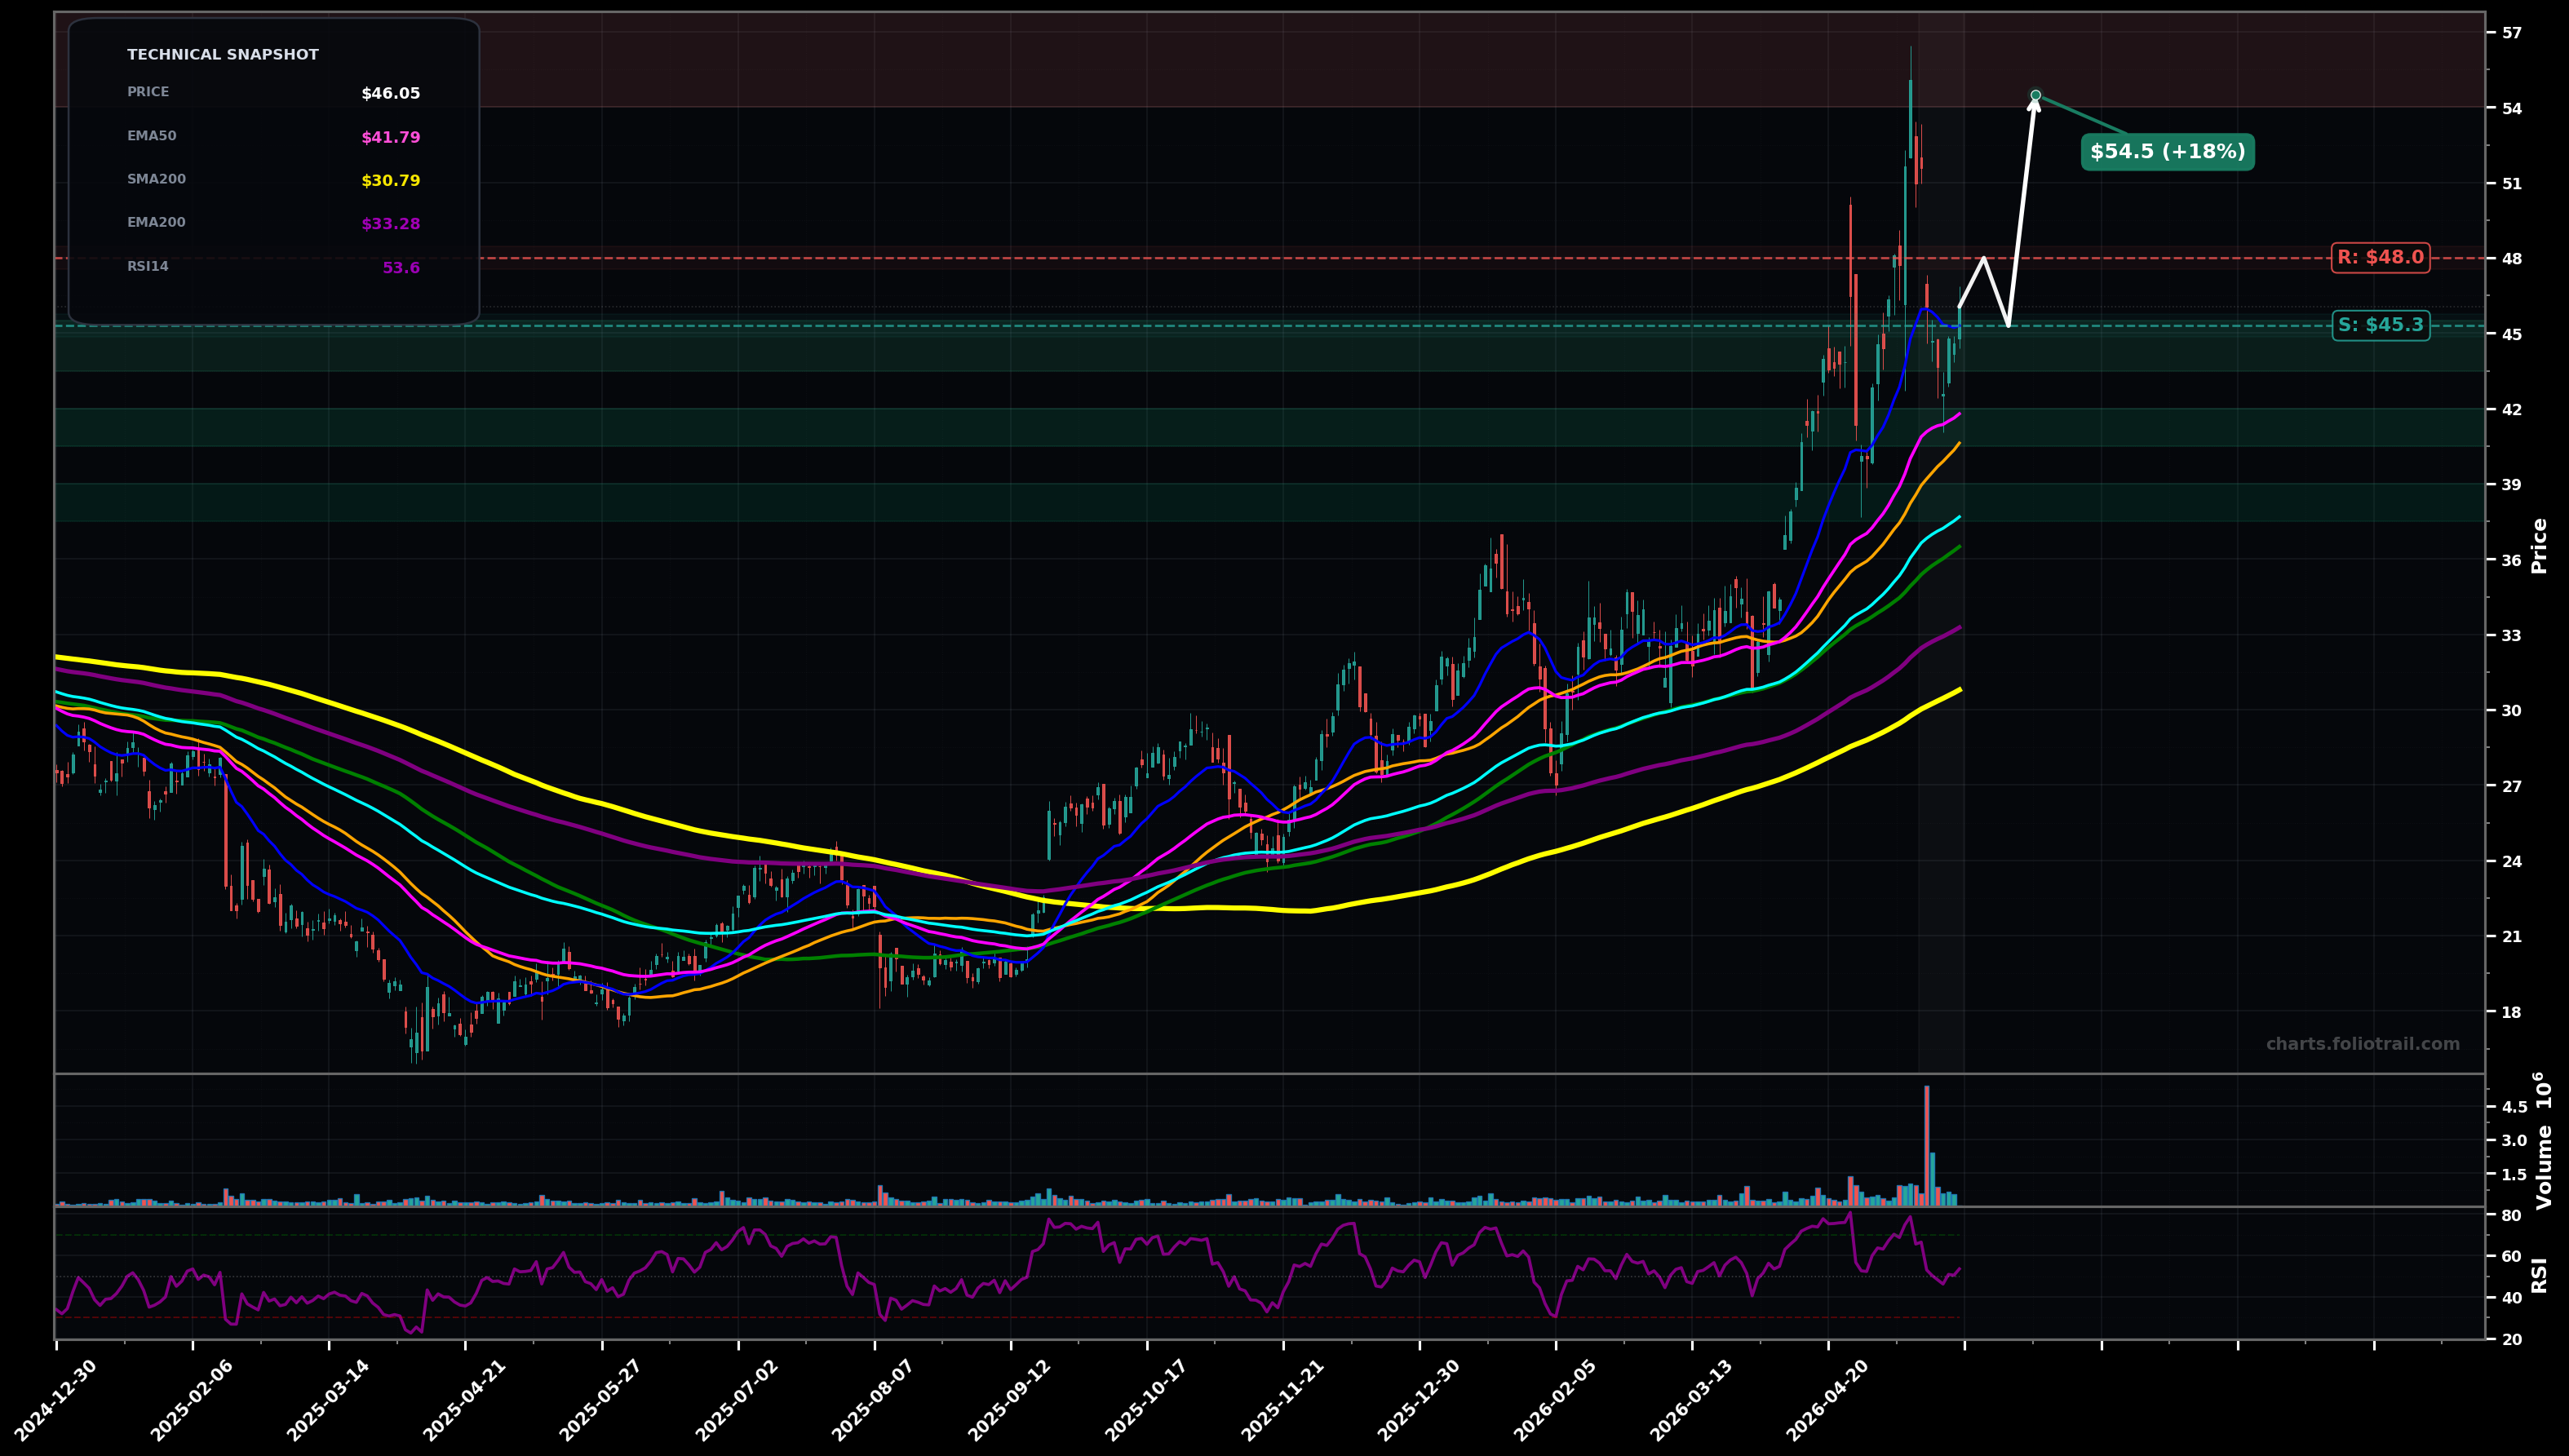Click the TECHNICAL SNAPSHOT heading
Screen dimensions: 2569x1456
[x=223, y=55]
